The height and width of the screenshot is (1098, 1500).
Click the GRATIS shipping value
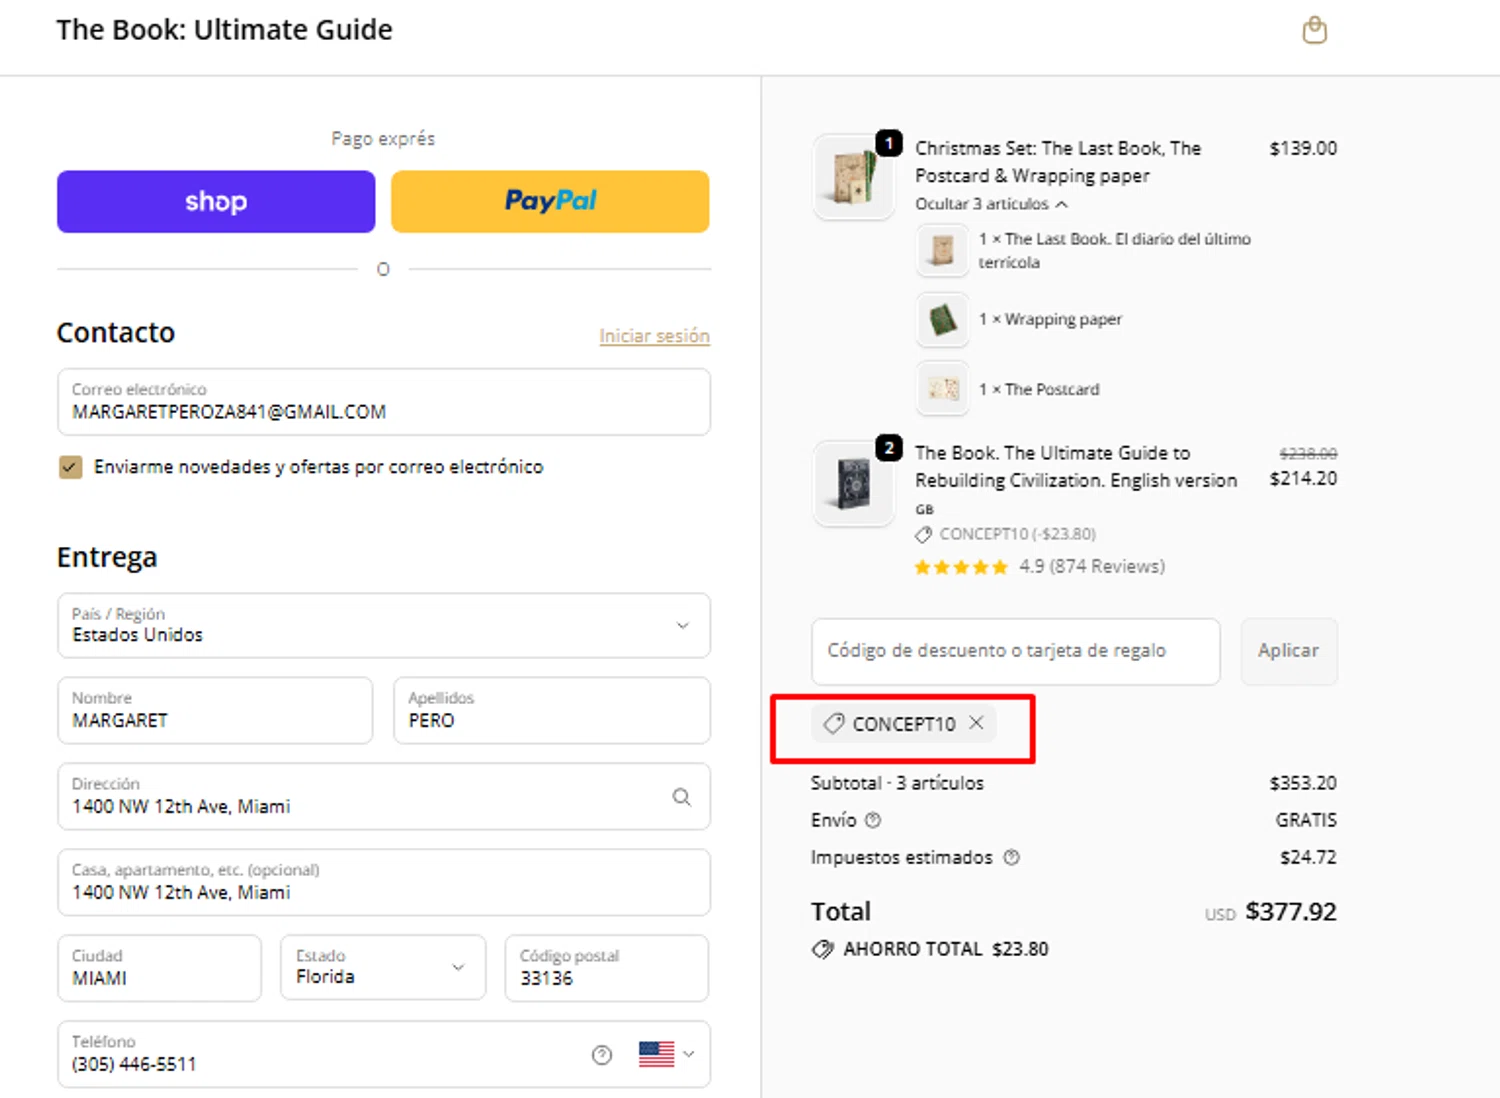tap(1306, 820)
